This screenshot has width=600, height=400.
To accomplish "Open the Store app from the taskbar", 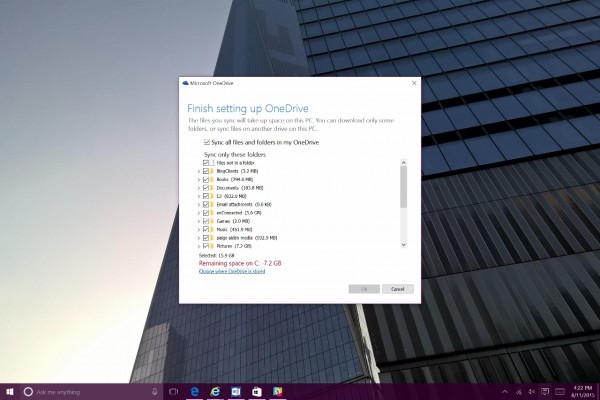I will click(x=257, y=392).
